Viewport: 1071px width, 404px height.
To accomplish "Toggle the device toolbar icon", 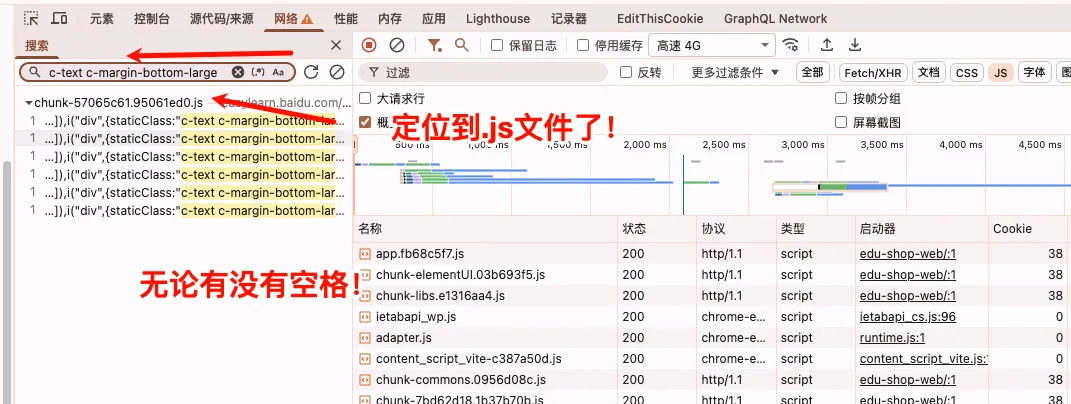I will click(x=60, y=18).
